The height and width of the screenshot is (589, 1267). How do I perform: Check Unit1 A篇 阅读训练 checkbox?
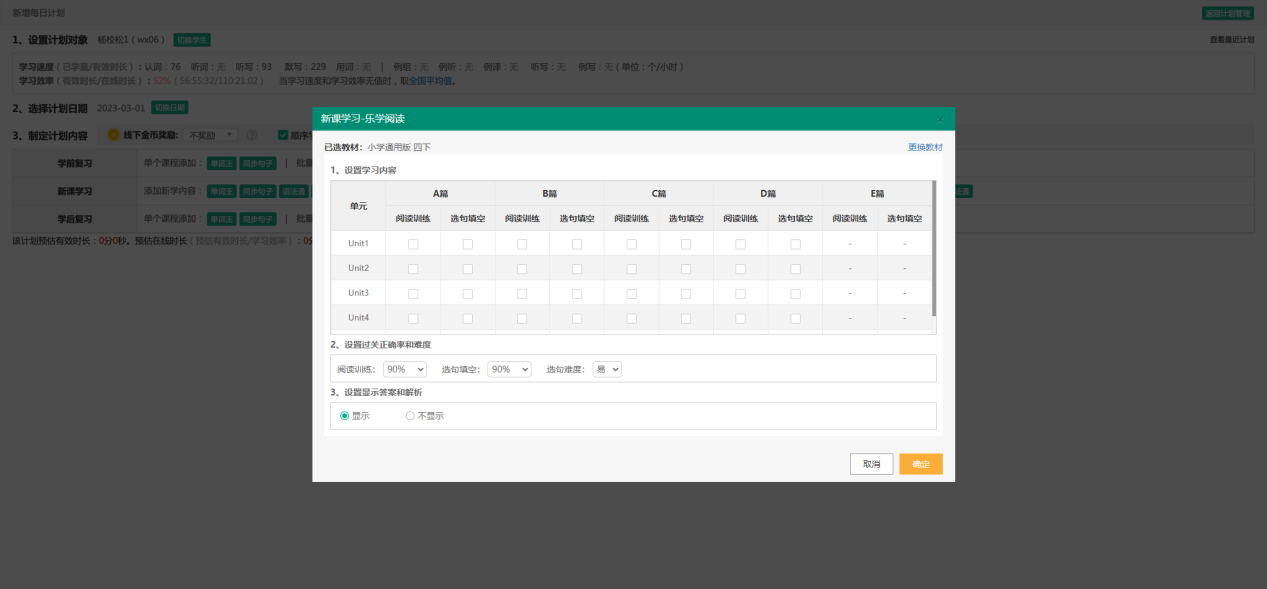pyautogui.click(x=413, y=244)
